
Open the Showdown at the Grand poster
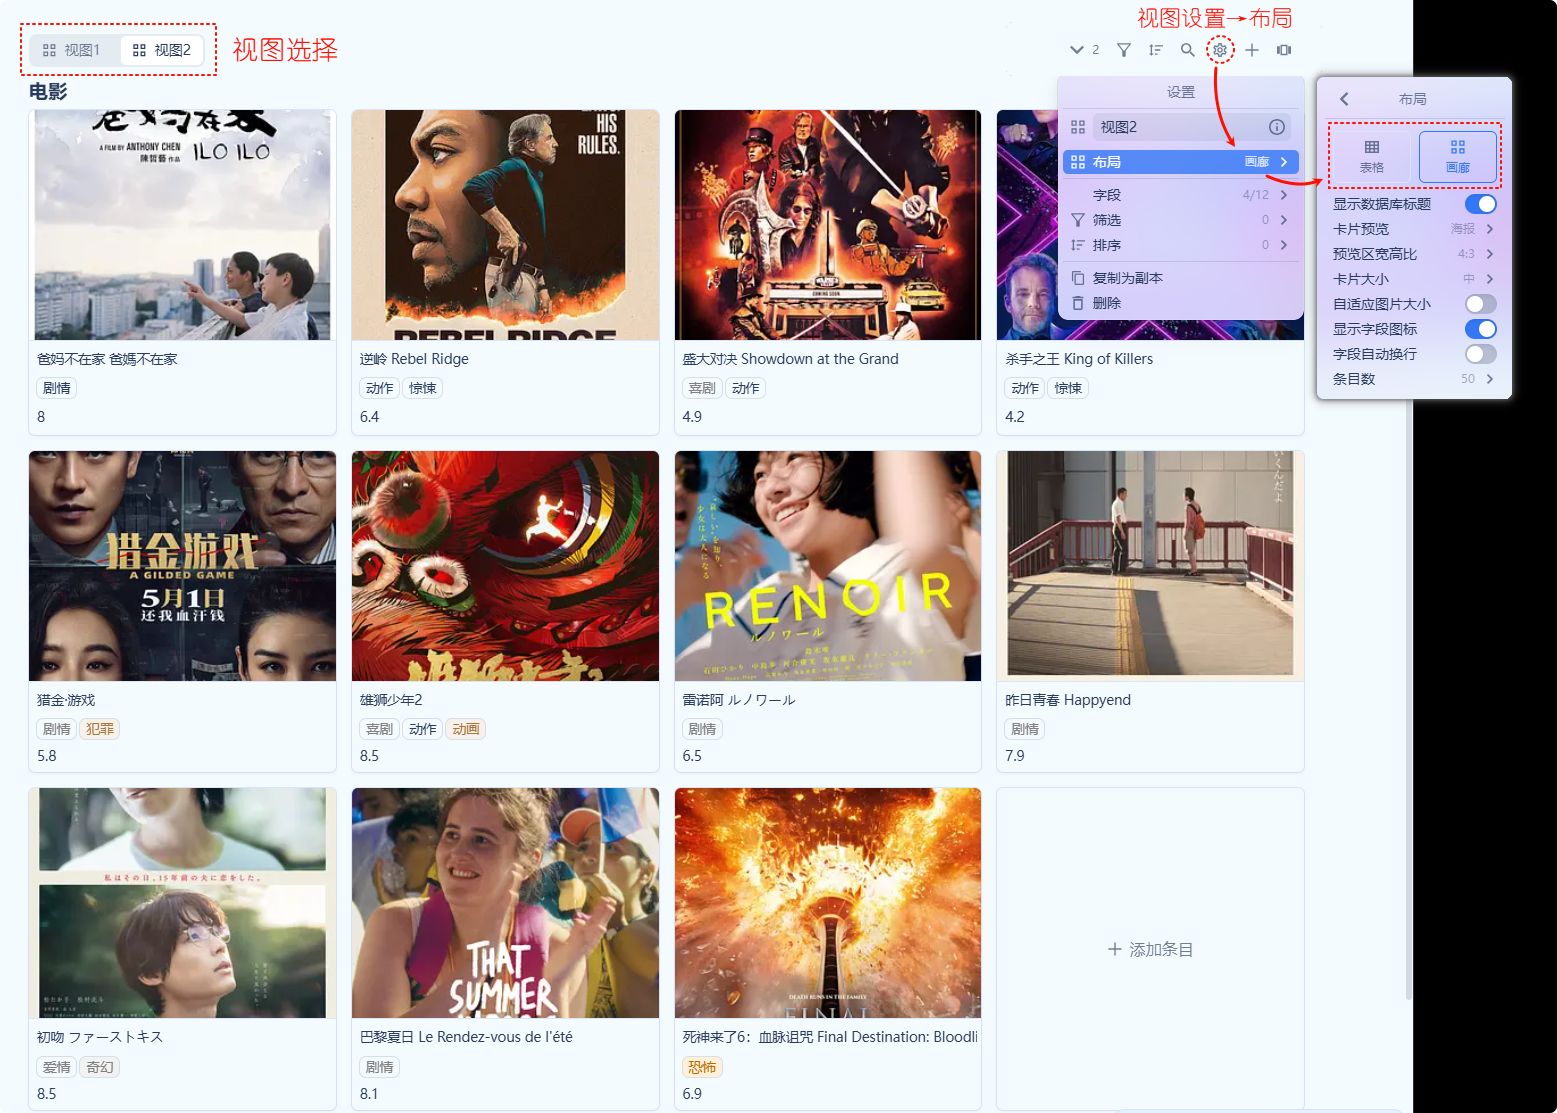click(828, 225)
